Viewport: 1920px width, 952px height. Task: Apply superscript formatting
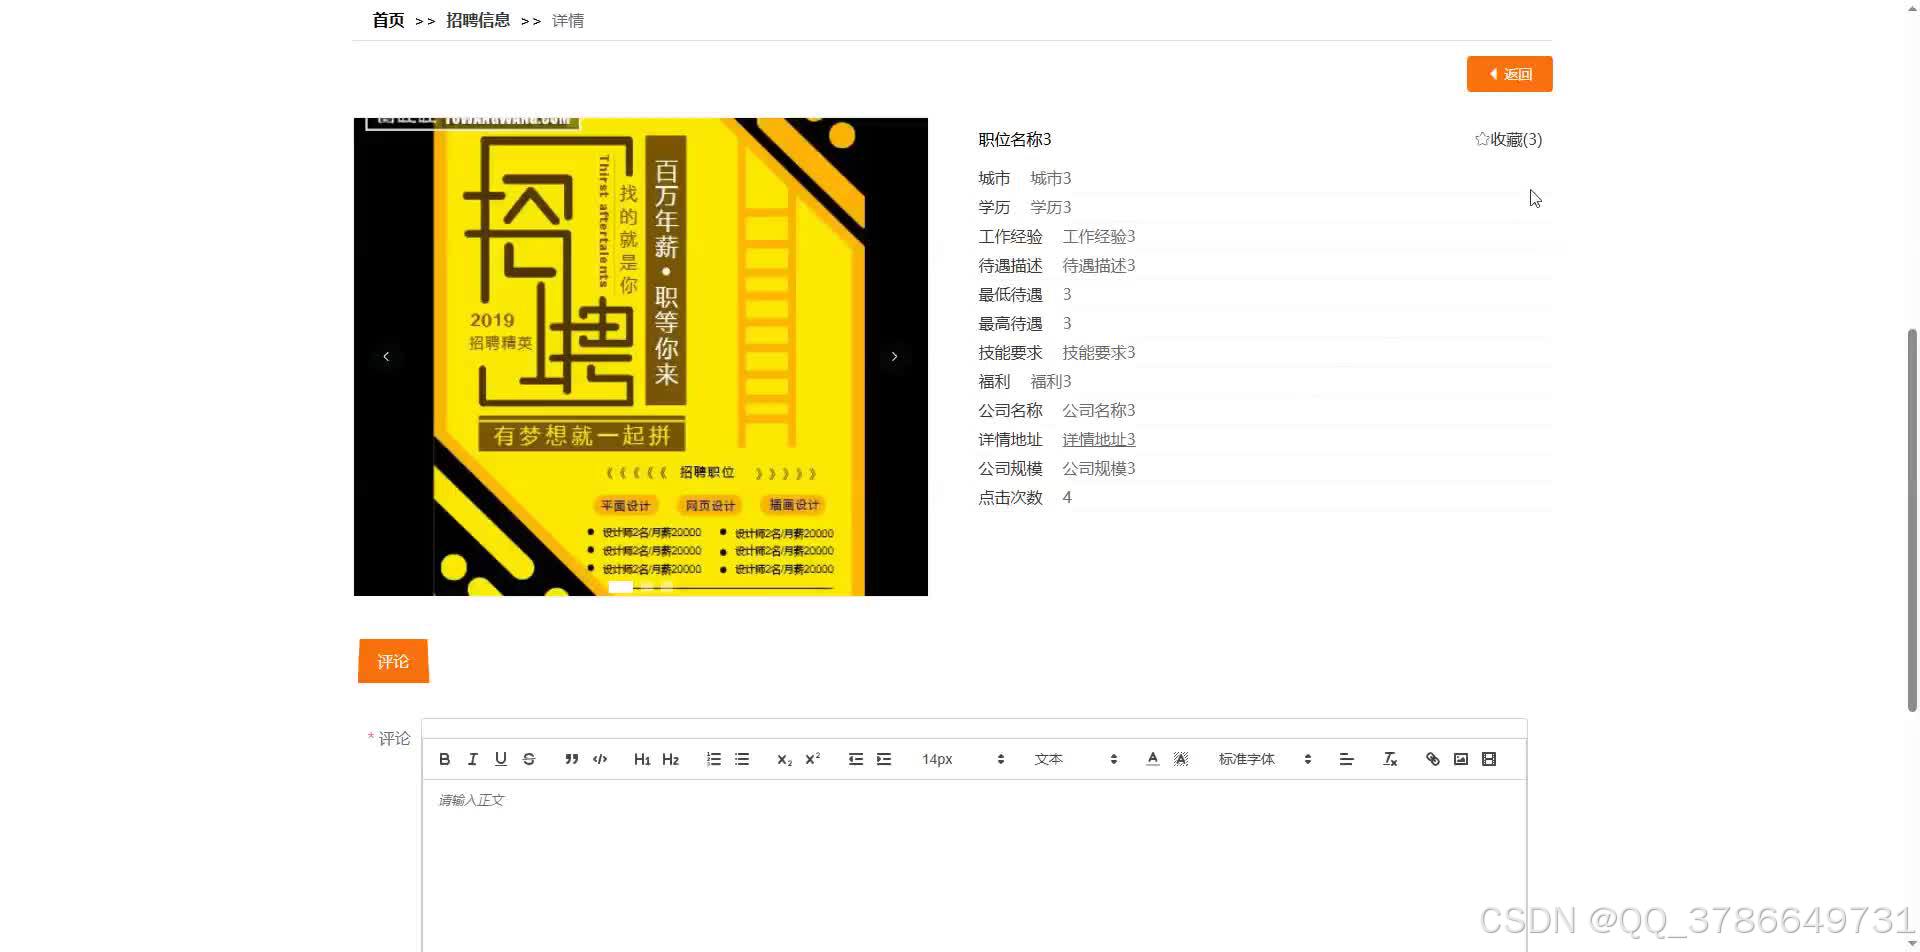[x=813, y=759]
